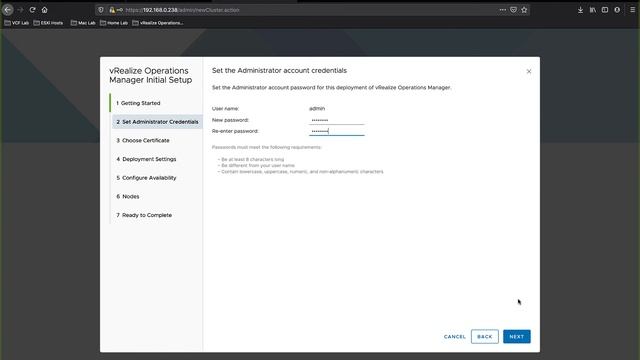Open the vRealize Operations bookmark folder
Screen dimensions: 640x360
(x=158, y=23)
